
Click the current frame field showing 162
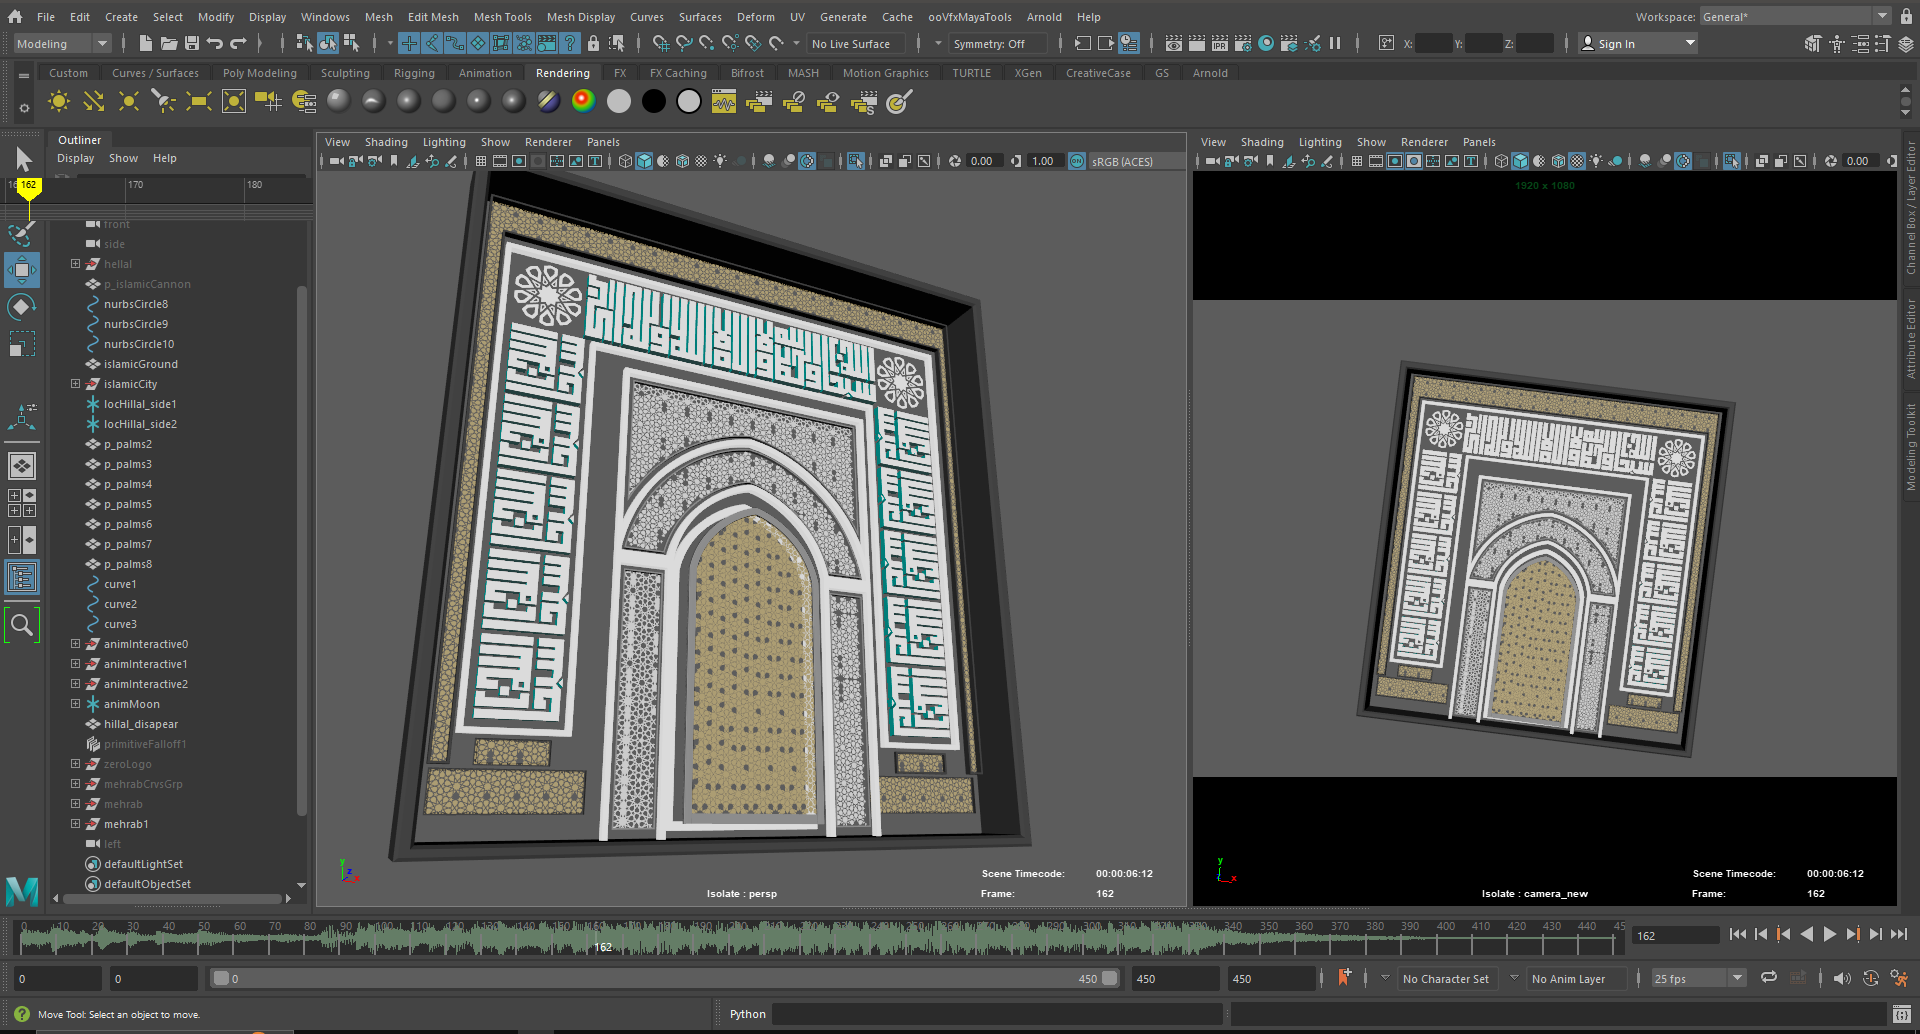click(x=1674, y=936)
